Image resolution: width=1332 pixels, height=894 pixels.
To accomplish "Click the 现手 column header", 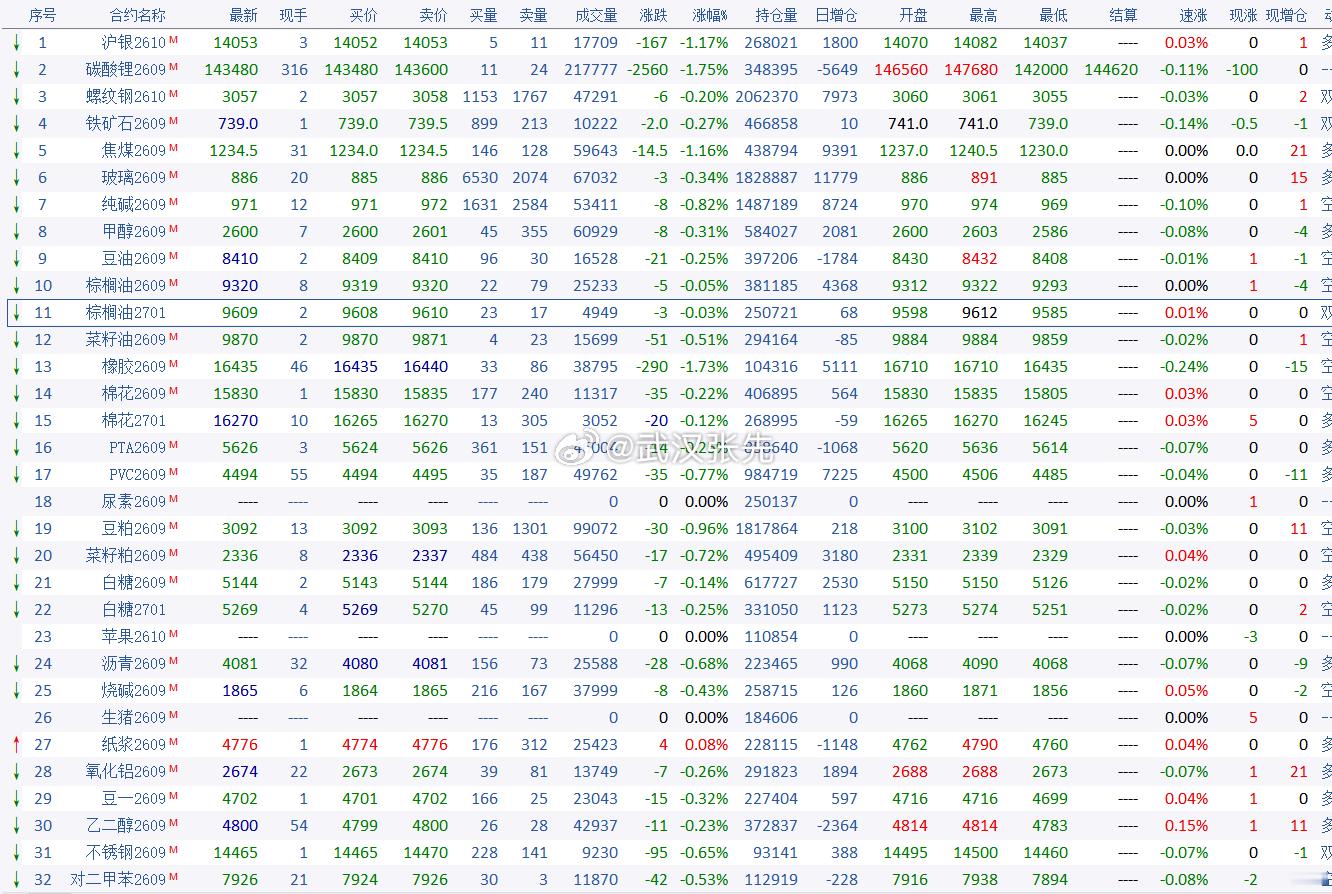I will tap(293, 15).
